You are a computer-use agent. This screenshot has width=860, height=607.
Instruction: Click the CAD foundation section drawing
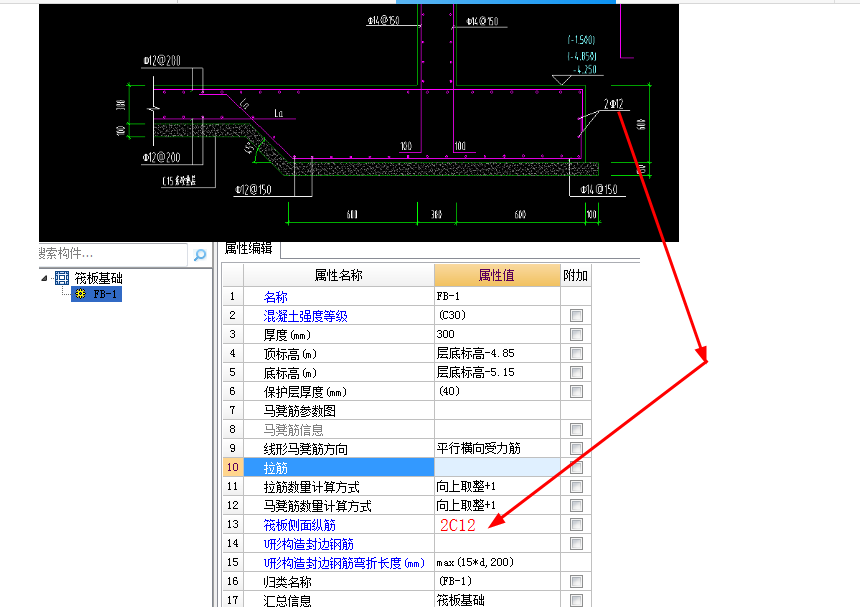359,123
